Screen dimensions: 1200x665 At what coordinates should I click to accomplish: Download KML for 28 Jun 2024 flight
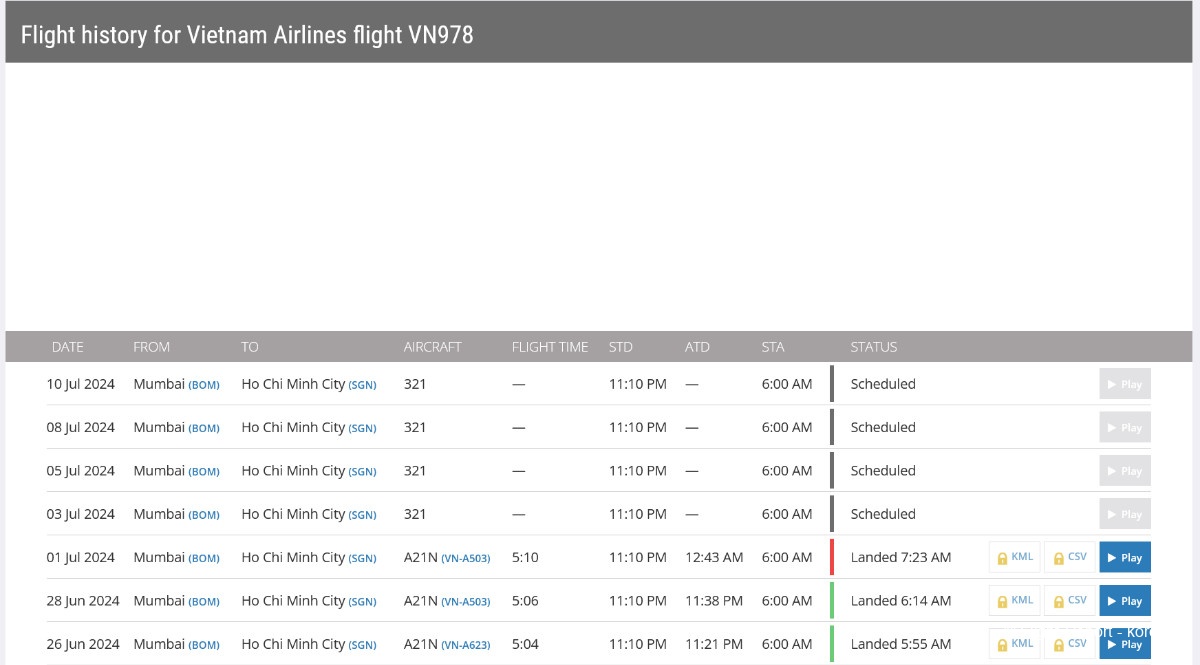tap(1015, 601)
